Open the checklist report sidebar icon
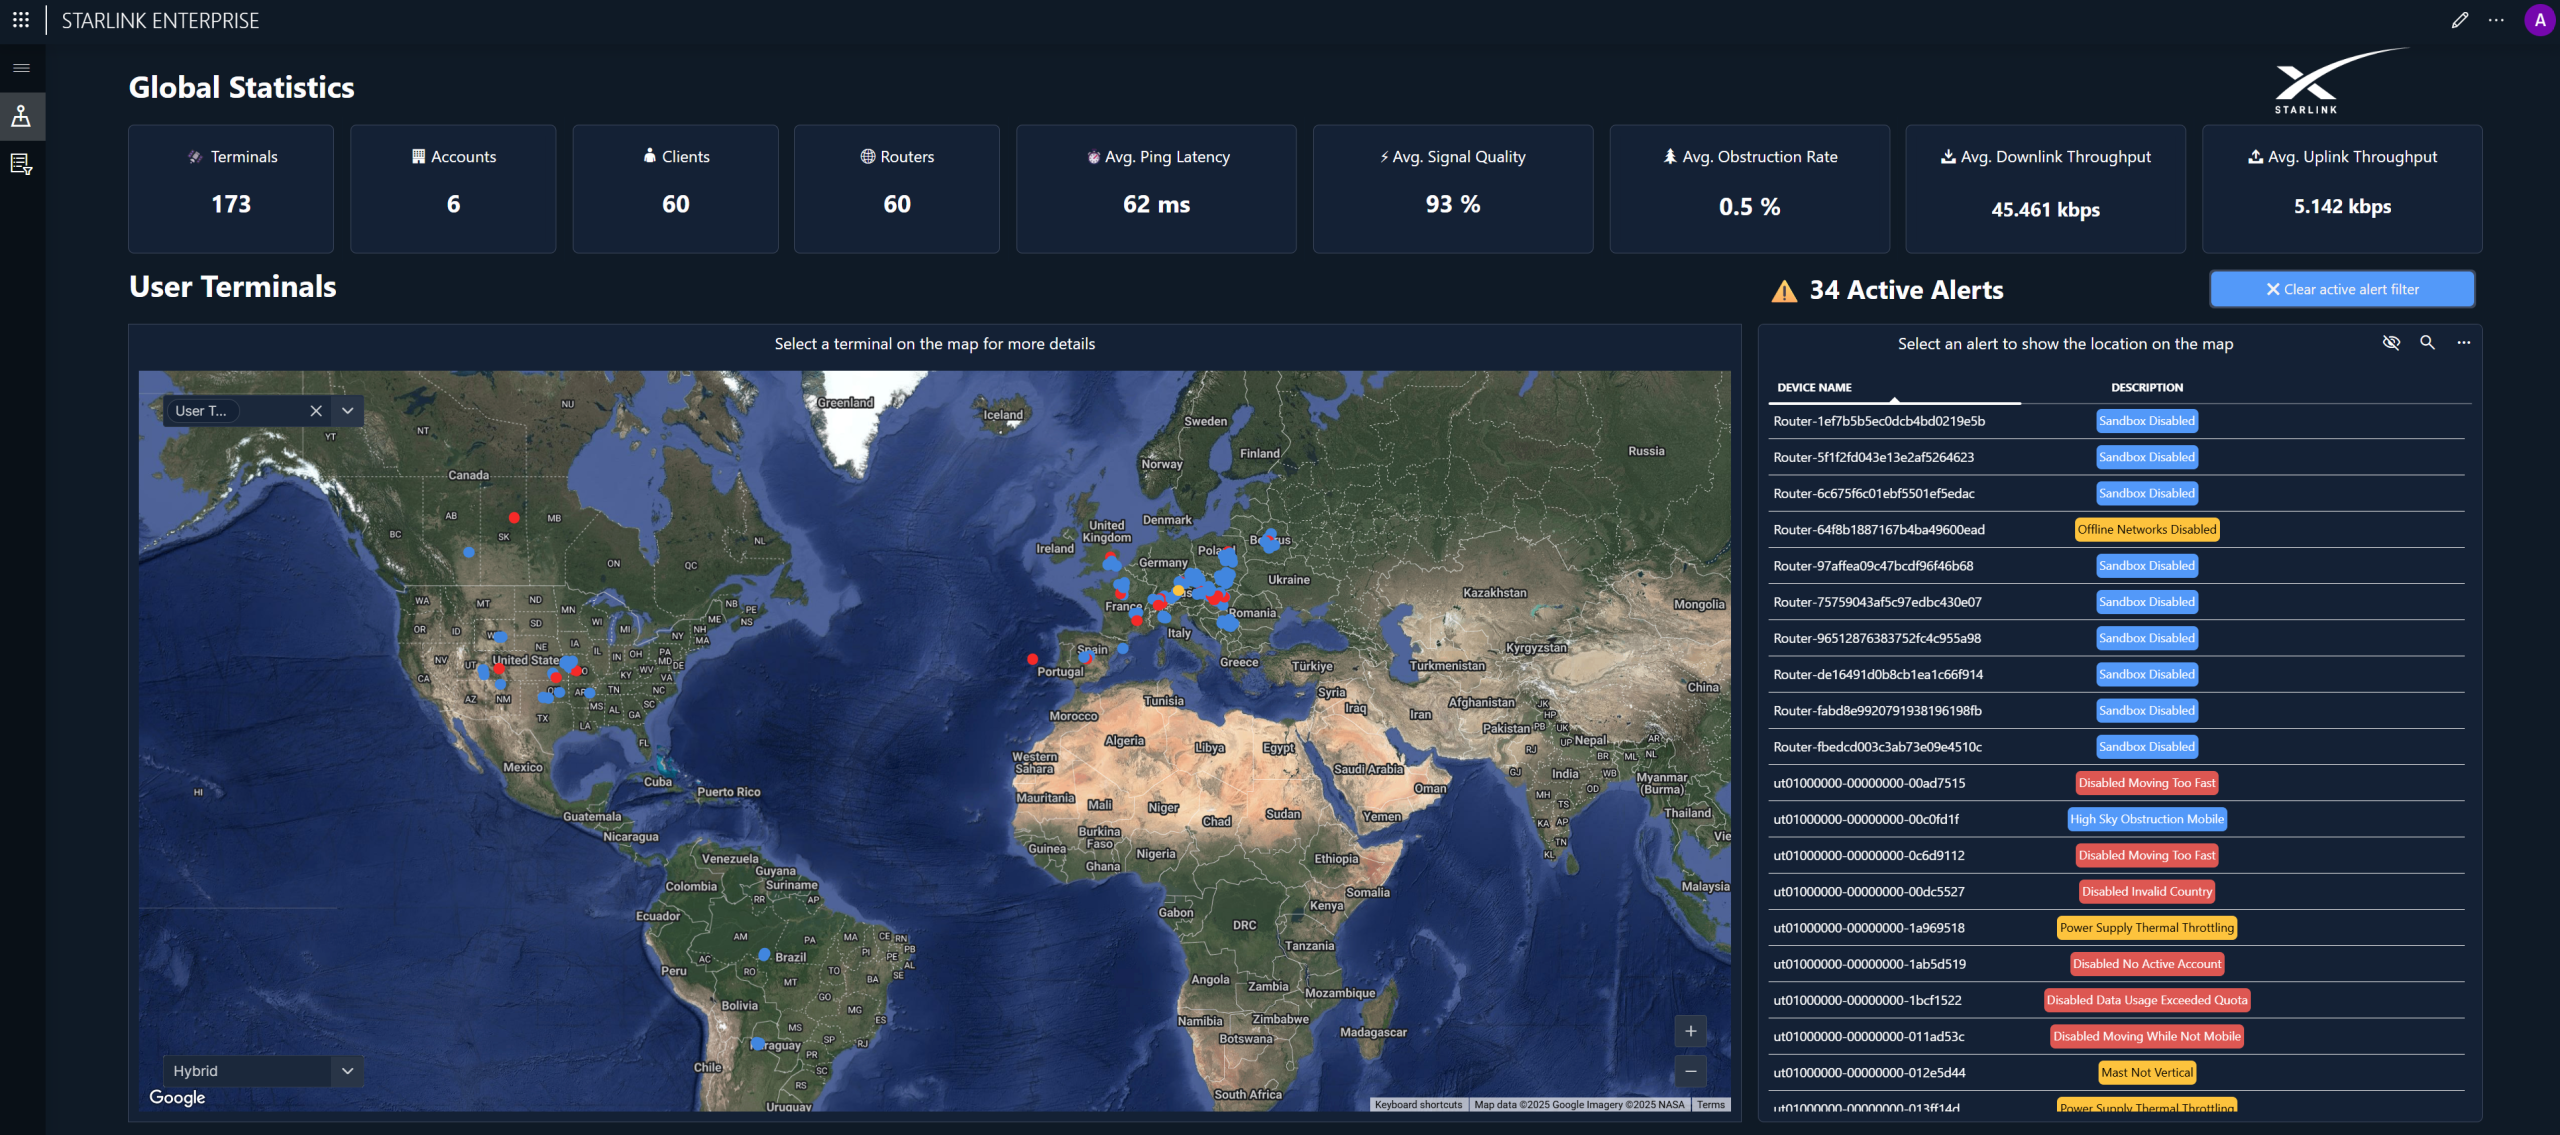The width and height of the screenshot is (2560, 1135). pyautogui.click(x=21, y=164)
